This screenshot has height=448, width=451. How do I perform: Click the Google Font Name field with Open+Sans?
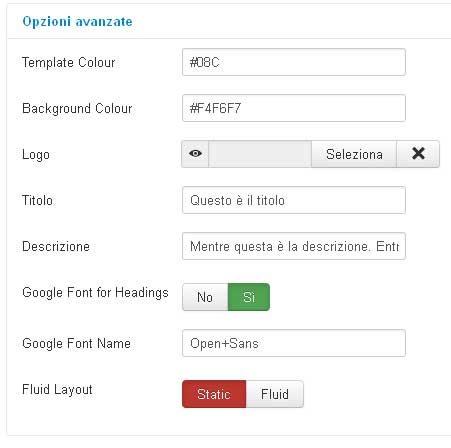pyautogui.click(x=294, y=343)
